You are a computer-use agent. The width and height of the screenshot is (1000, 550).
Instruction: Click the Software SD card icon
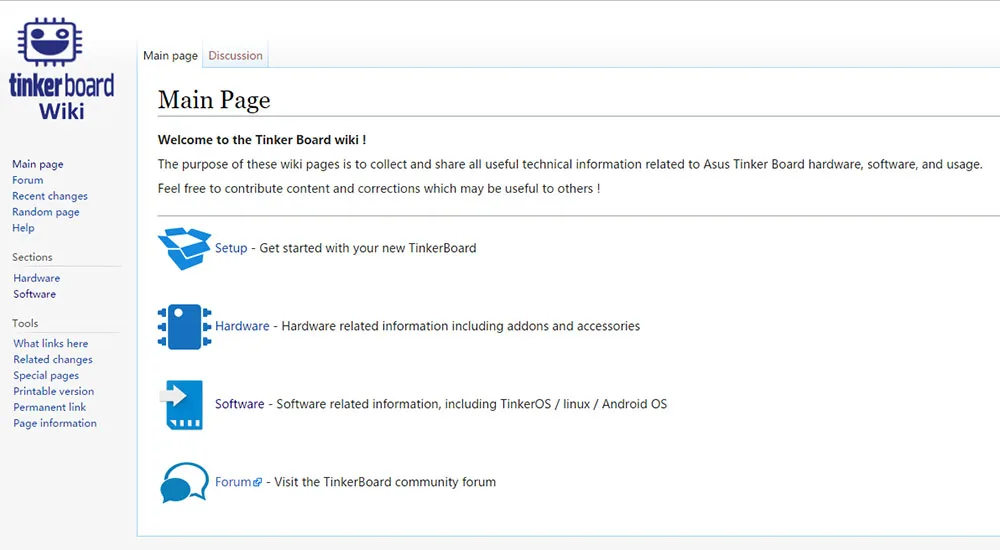pyautogui.click(x=182, y=405)
